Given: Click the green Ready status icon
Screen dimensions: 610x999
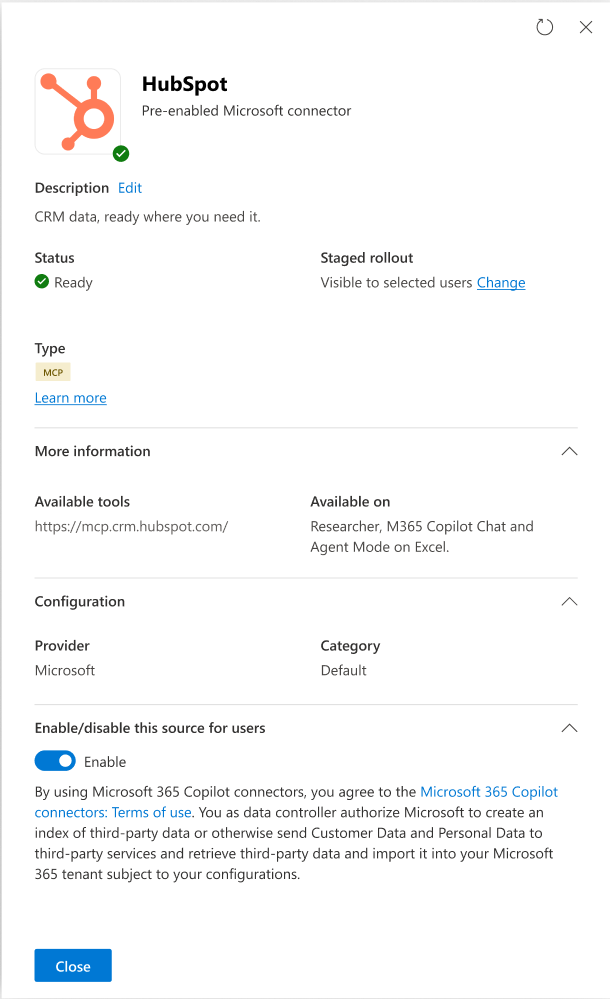Looking at the screenshot, I should pos(42,282).
